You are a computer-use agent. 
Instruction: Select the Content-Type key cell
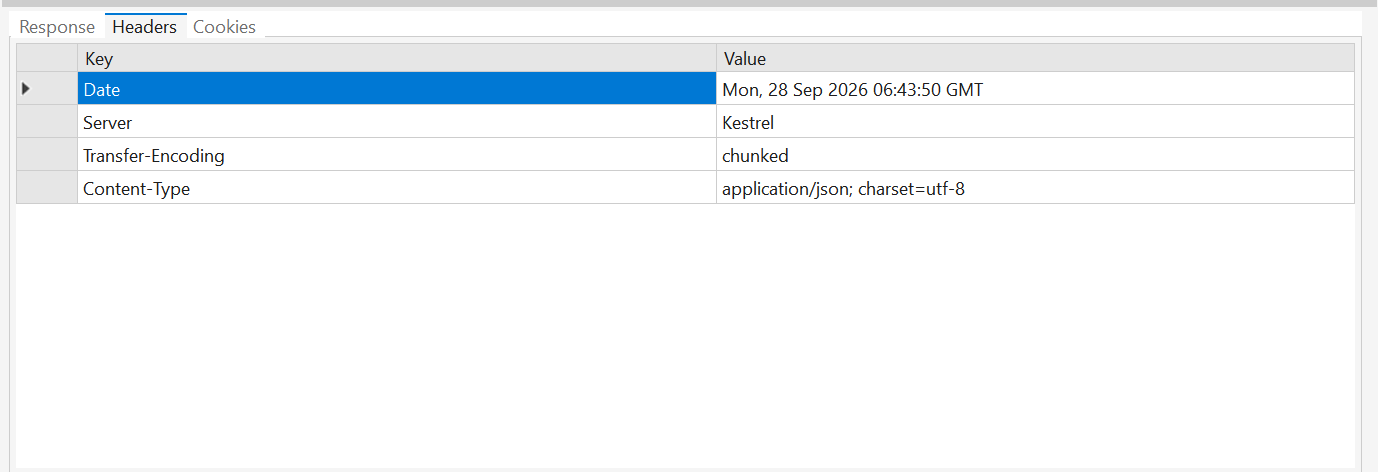click(397, 188)
